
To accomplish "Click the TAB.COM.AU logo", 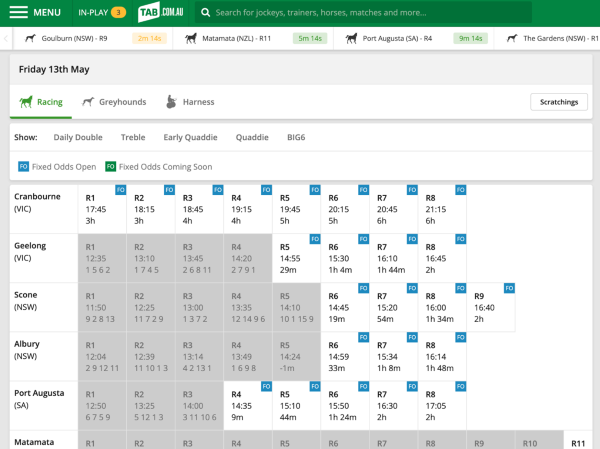I will [x=161, y=13].
